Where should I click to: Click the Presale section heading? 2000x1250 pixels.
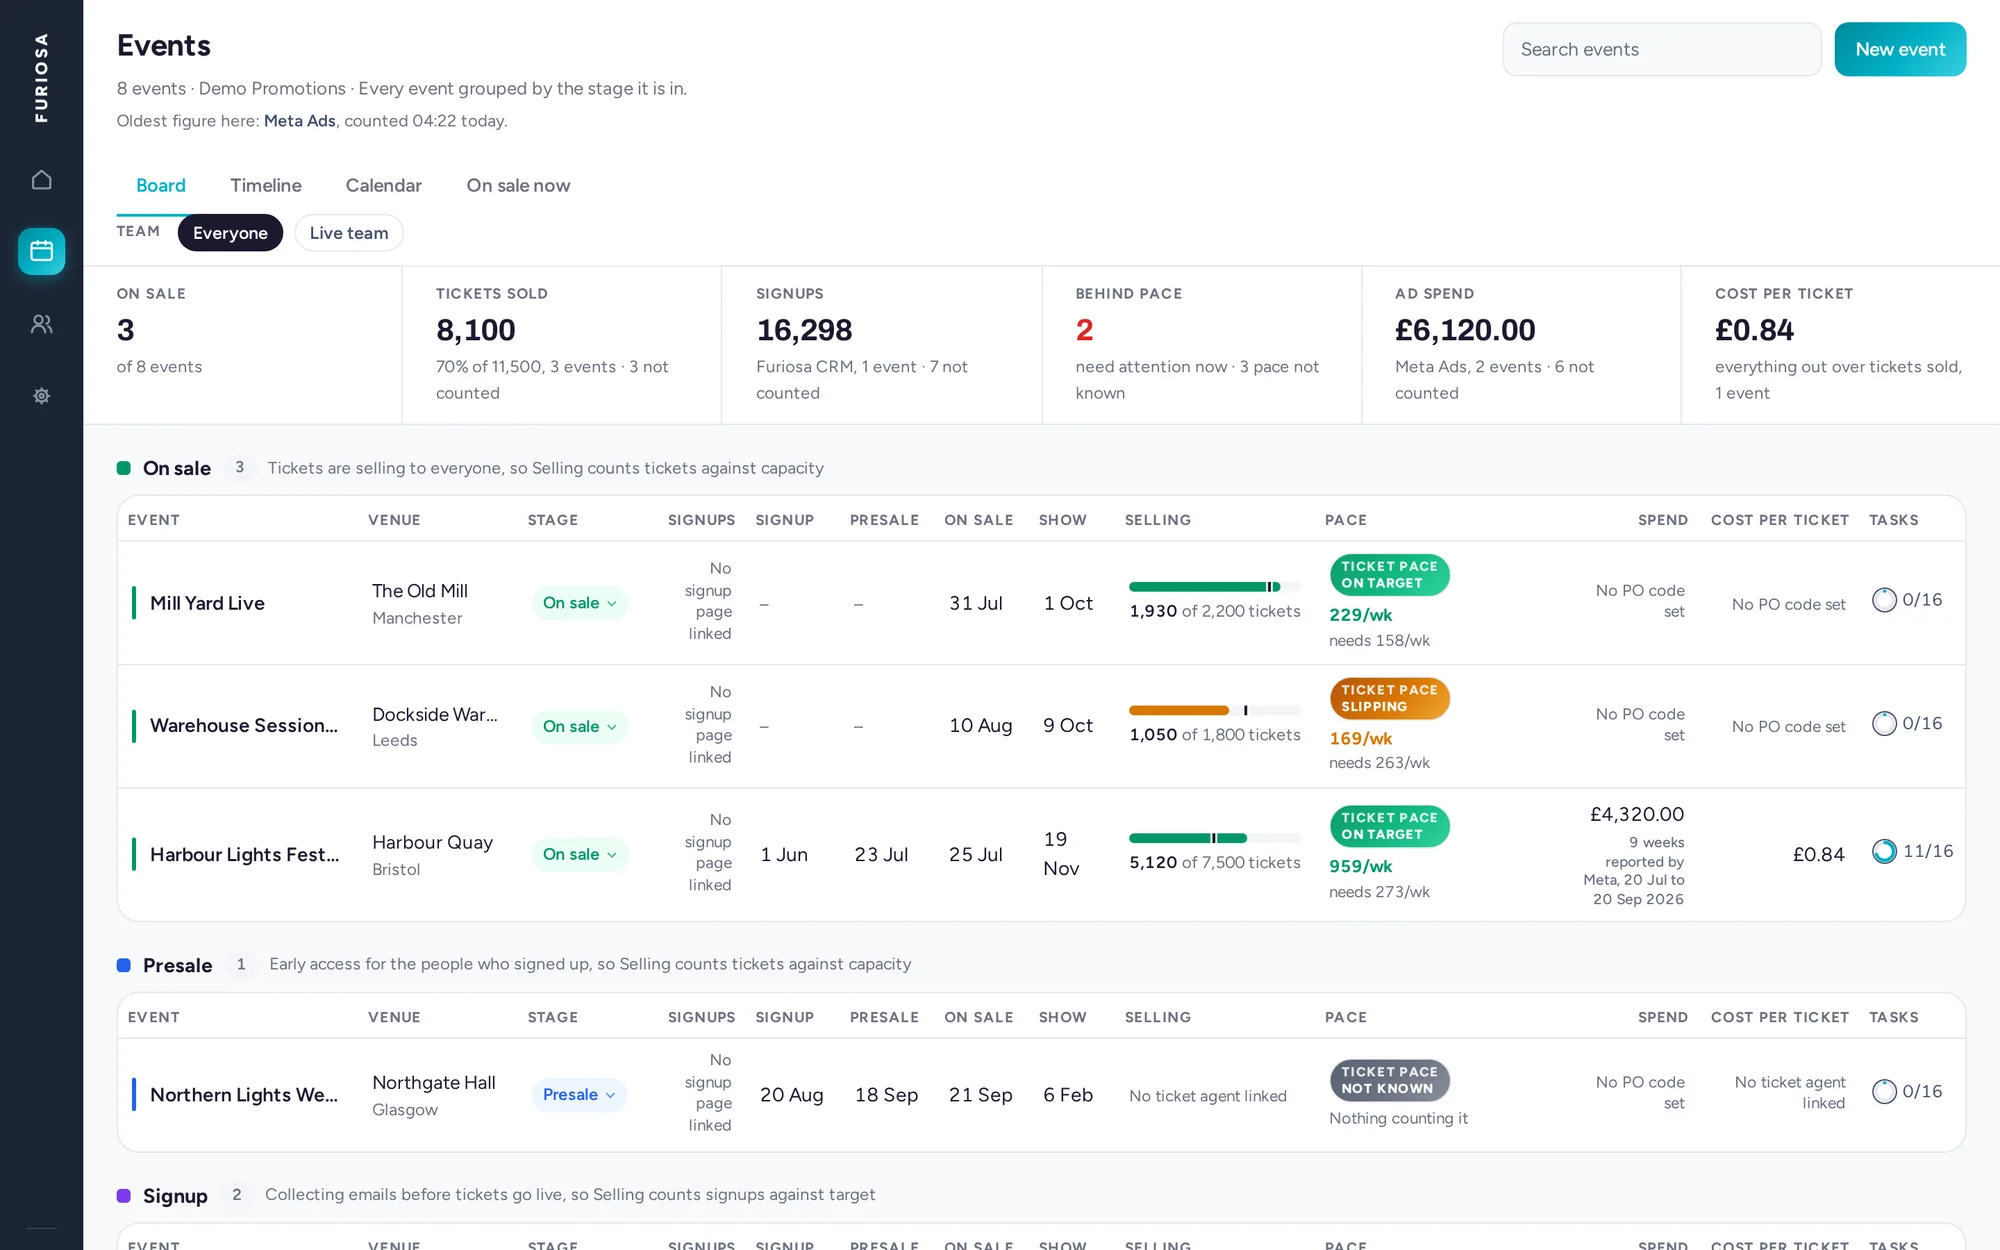click(x=177, y=965)
